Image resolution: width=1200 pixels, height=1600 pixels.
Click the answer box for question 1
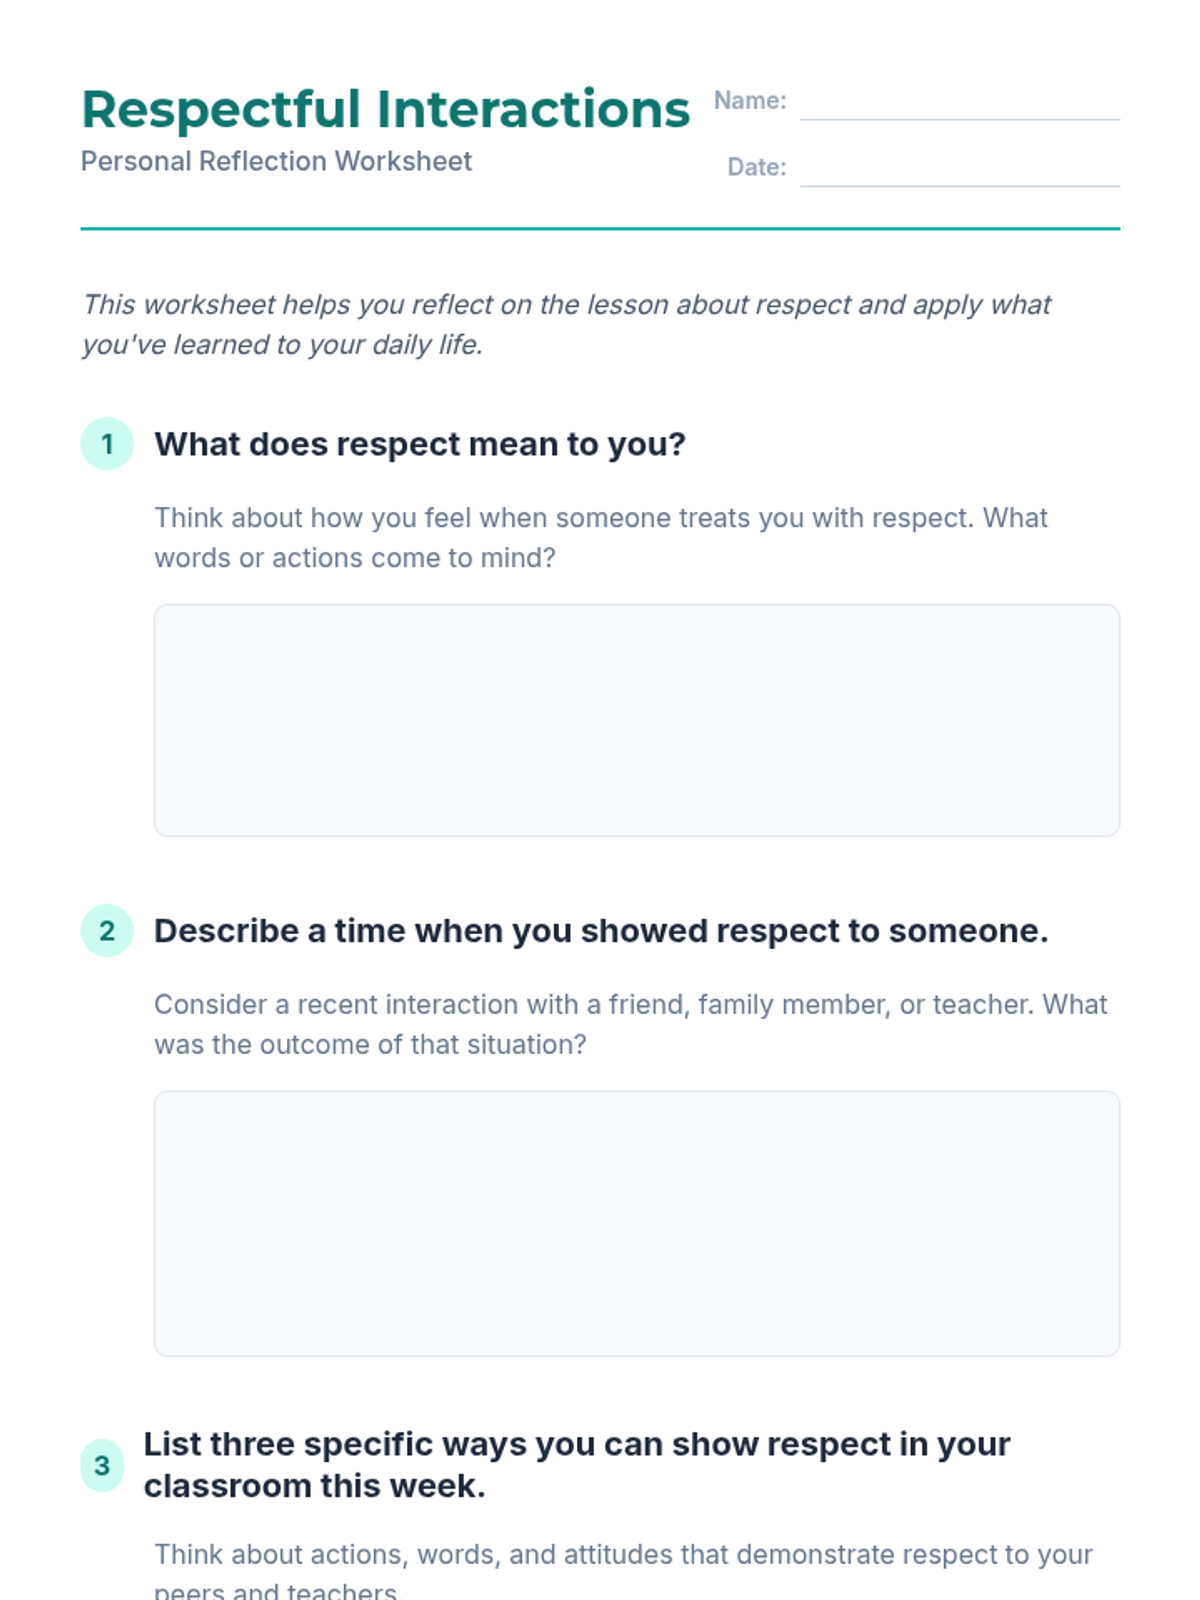pyautogui.click(x=637, y=720)
